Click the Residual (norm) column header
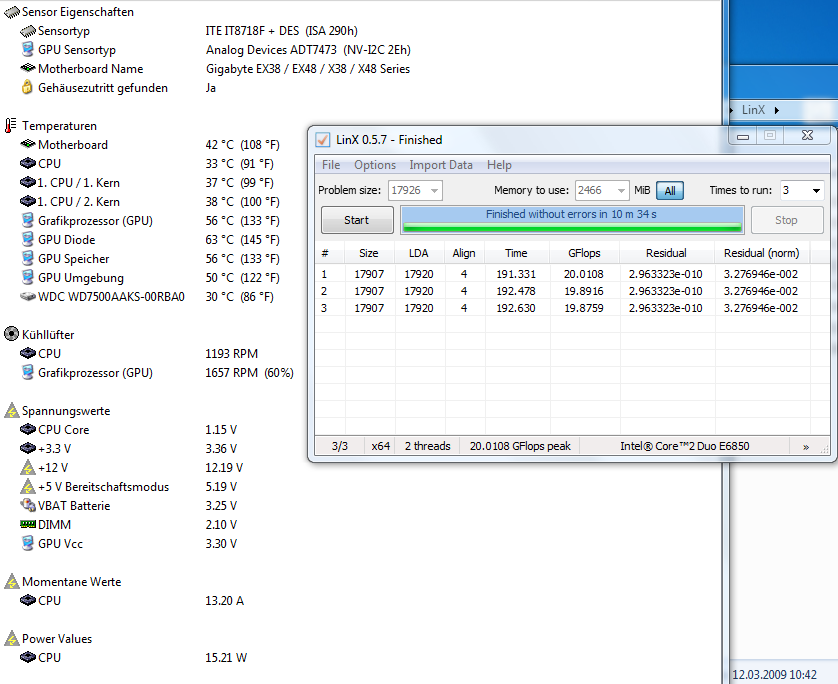Image resolution: width=838 pixels, height=684 pixels. (762, 253)
